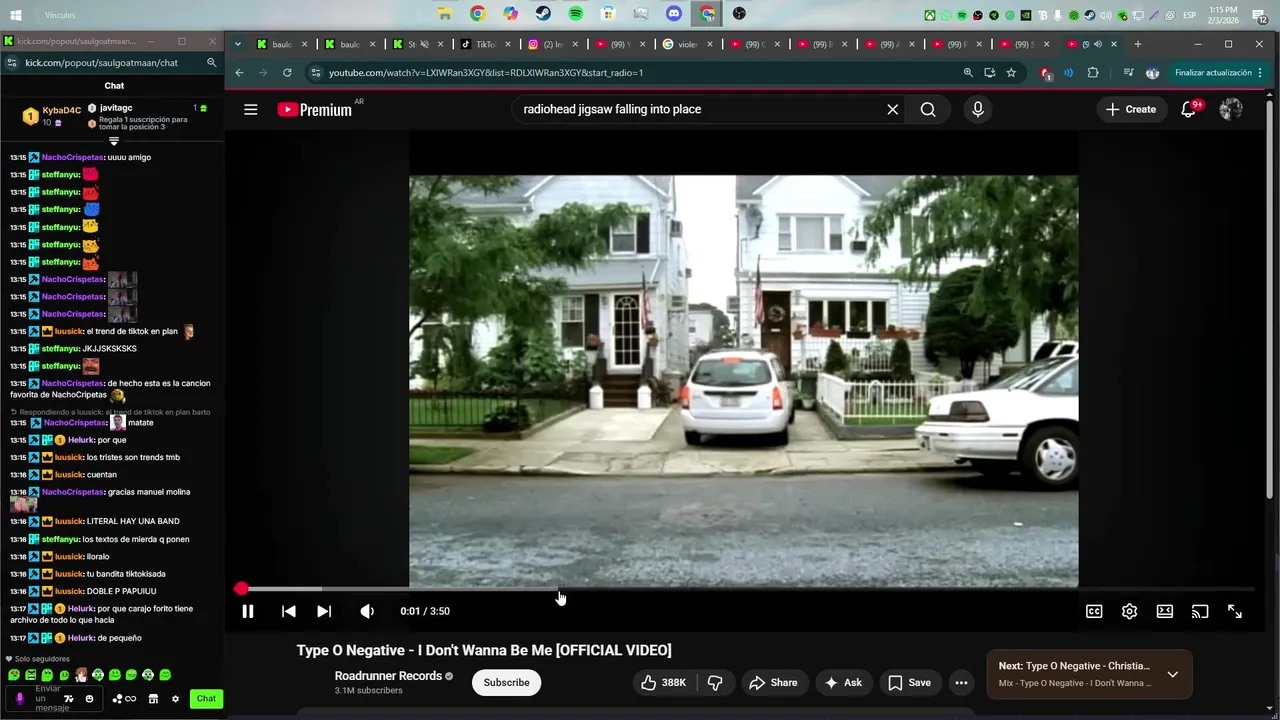This screenshot has height=720, width=1280.
Task: Open Chrome tab search dropdown arrow
Action: click(x=238, y=44)
